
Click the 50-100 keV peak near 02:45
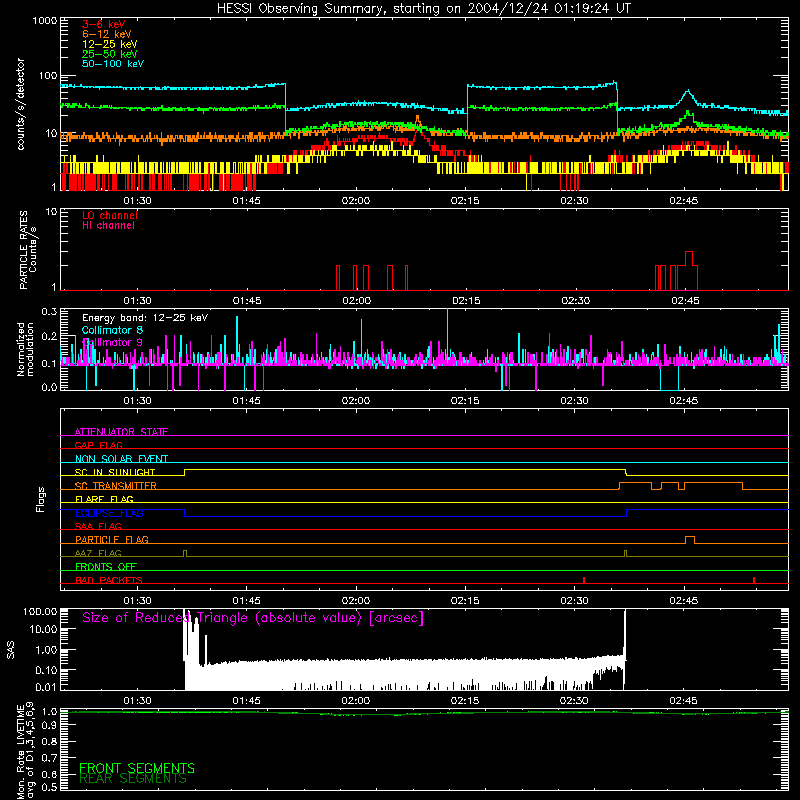[x=688, y=92]
